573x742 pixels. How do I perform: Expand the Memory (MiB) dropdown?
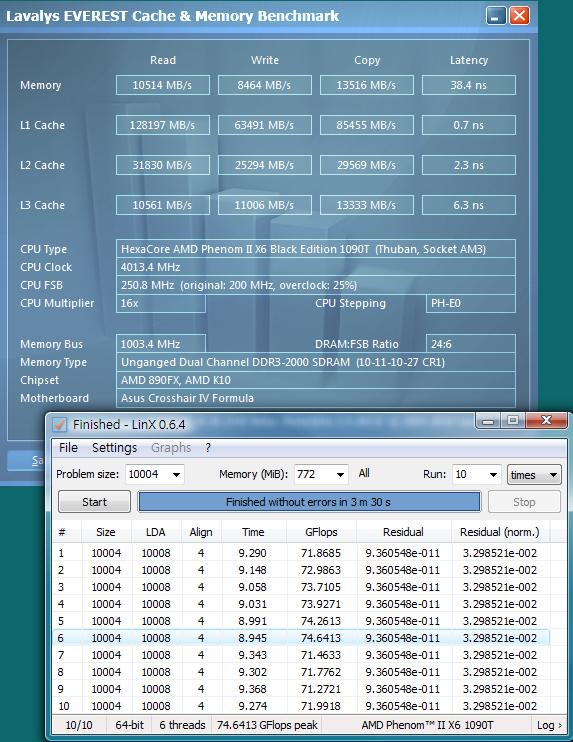pyautogui.click(x=340, y=475)
